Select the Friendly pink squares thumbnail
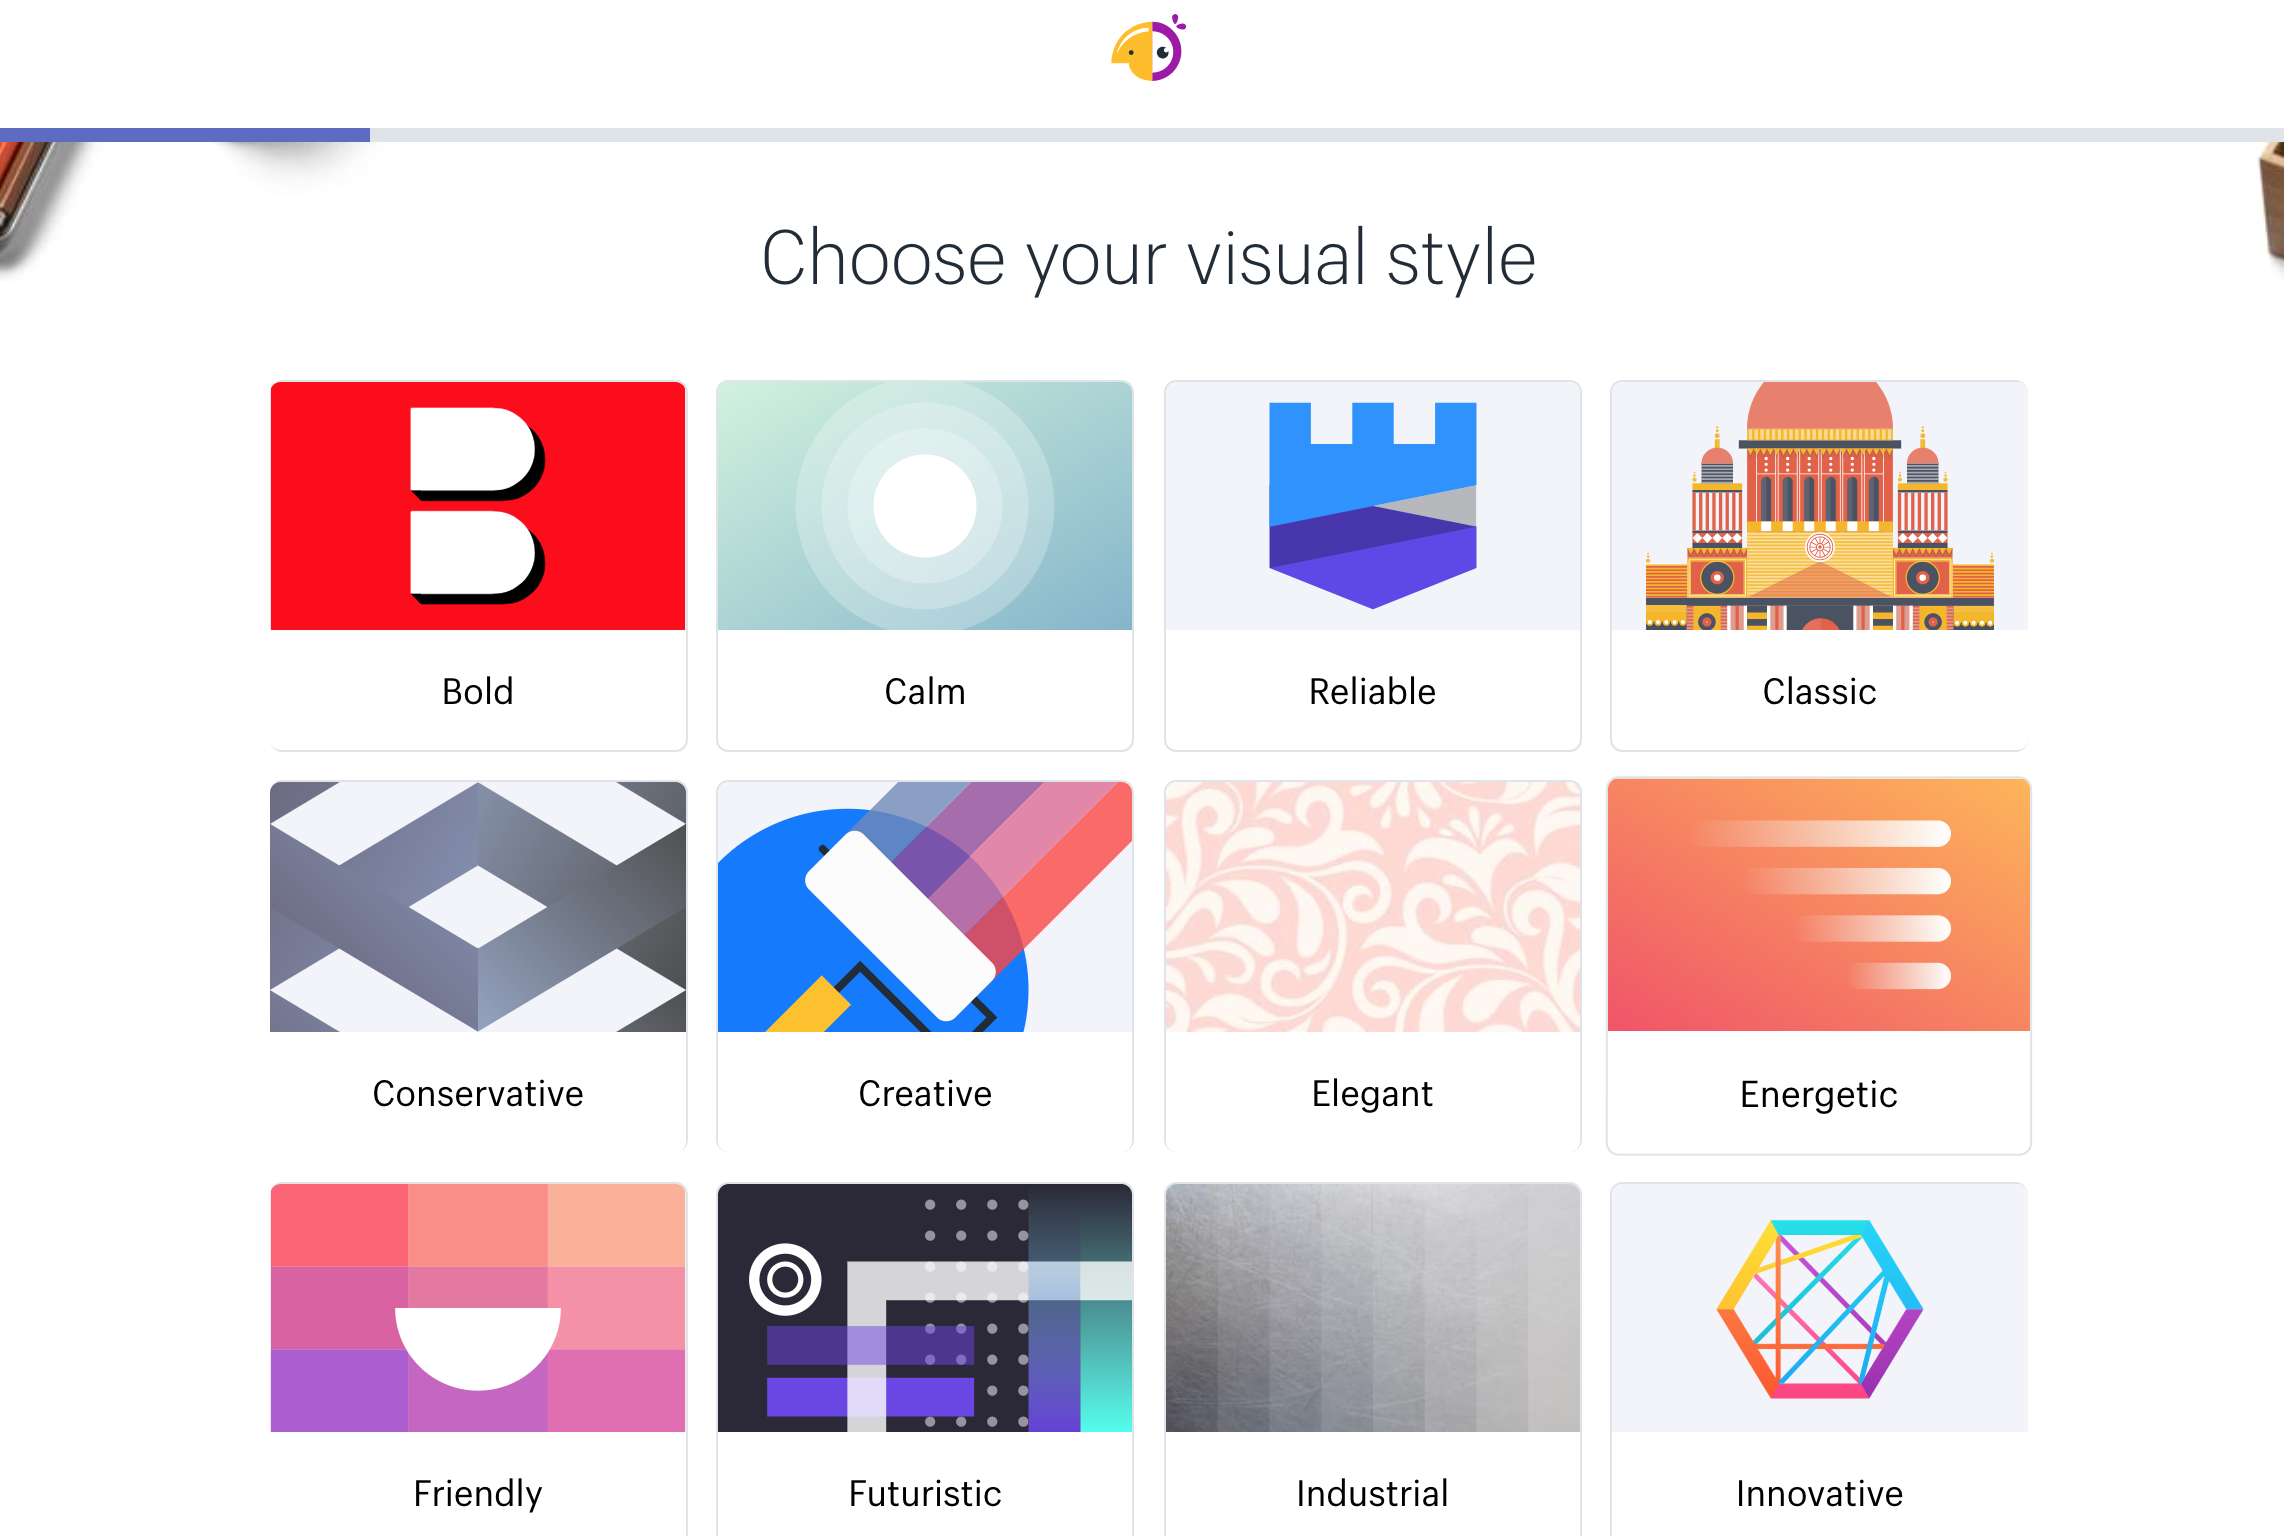The width and height of the screenshot is (2284, 1536). pos(478,1308)
